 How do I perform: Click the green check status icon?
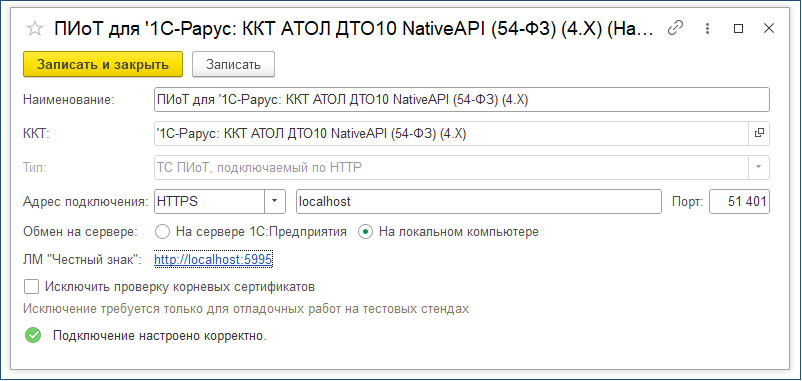(x=33, y=336)
